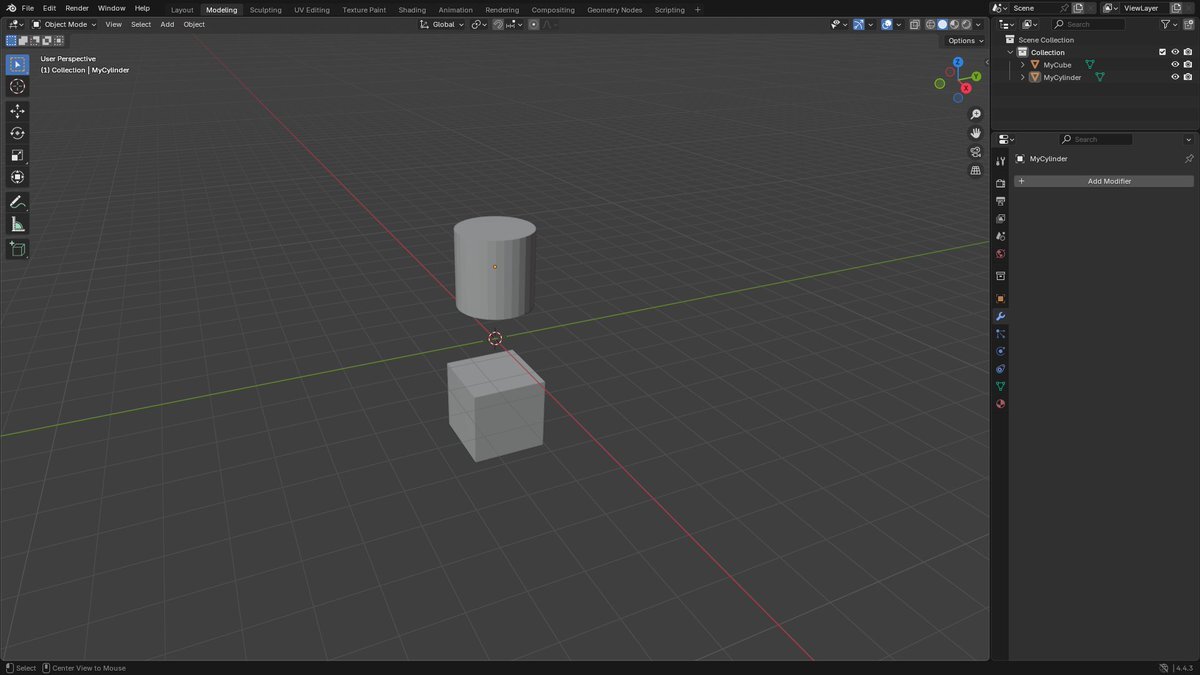Collapse the Collection tree item
Image resolution: width=1200 pixels, height=675 pixels.
point(1010,52)
